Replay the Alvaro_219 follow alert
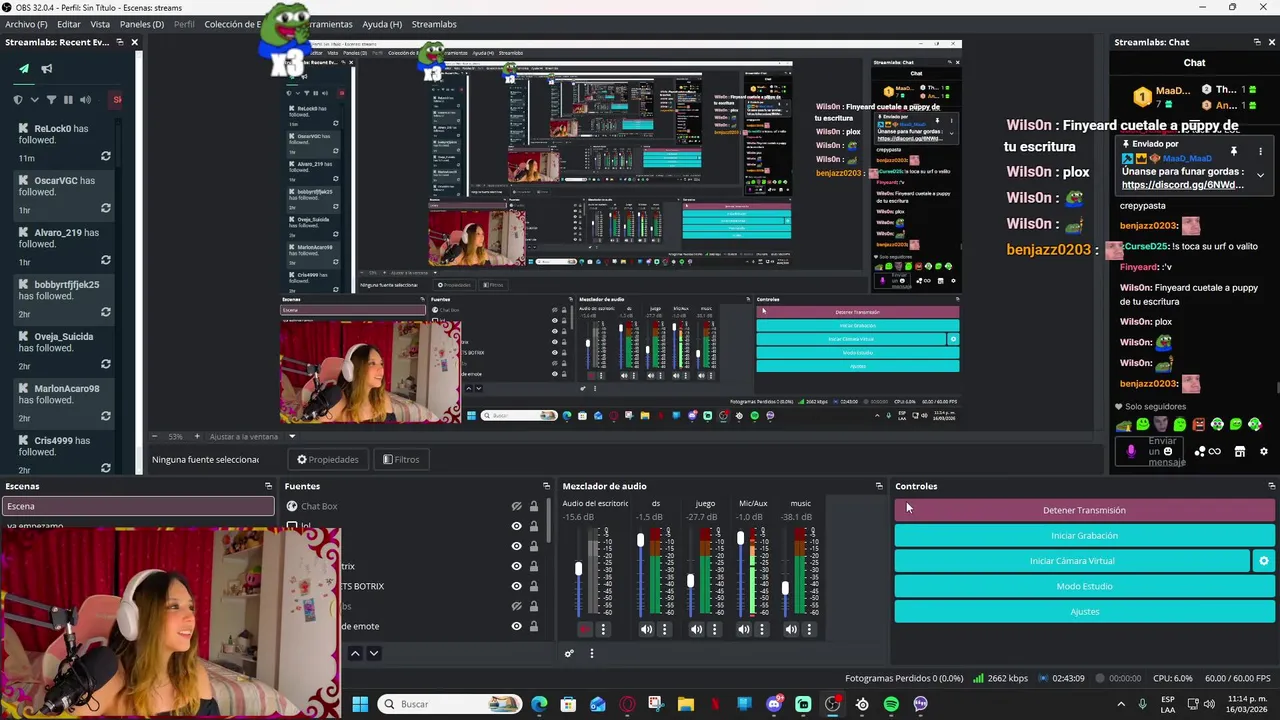 pos(106,260)
